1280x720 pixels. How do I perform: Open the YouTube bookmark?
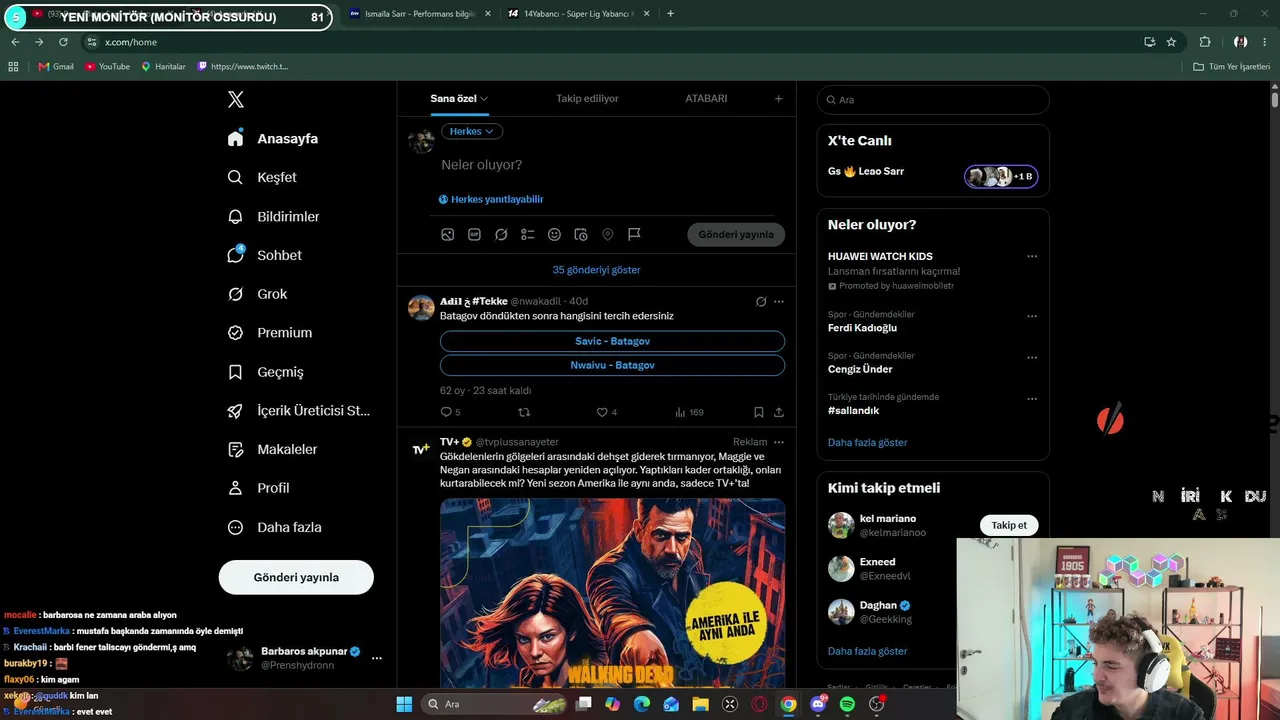click(x=107, y=66)
